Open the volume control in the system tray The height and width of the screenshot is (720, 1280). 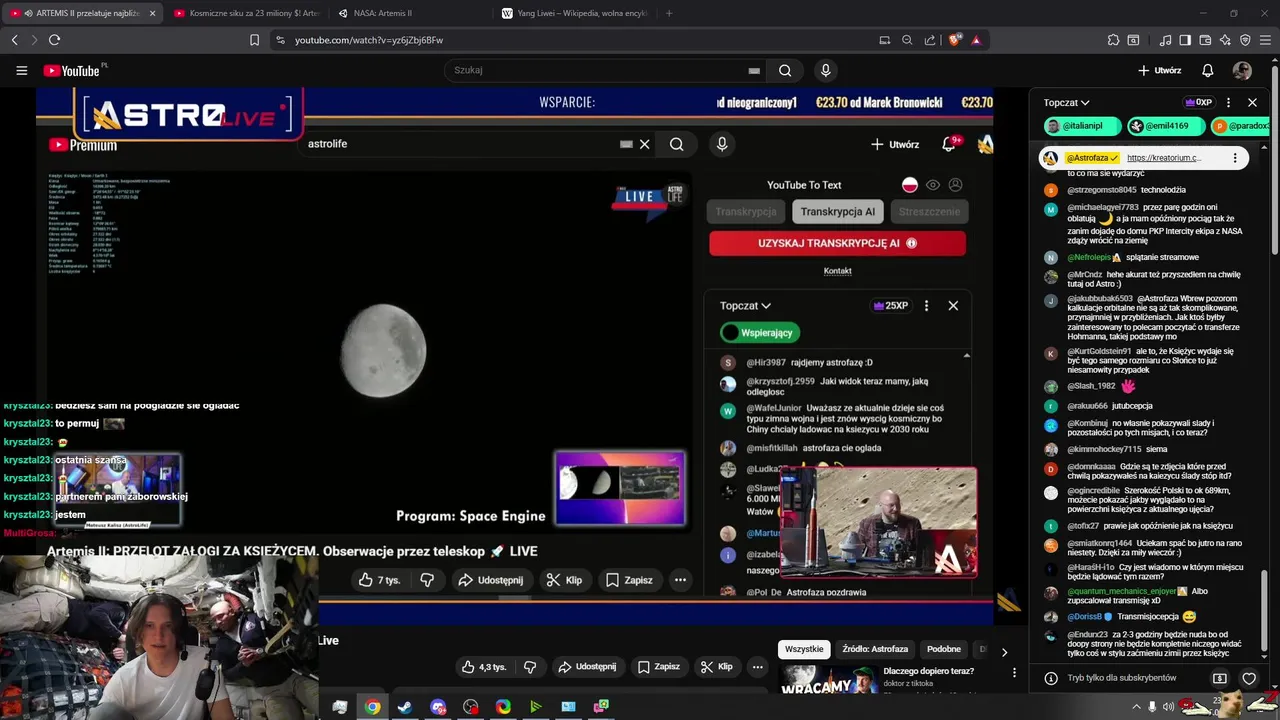1168,707
